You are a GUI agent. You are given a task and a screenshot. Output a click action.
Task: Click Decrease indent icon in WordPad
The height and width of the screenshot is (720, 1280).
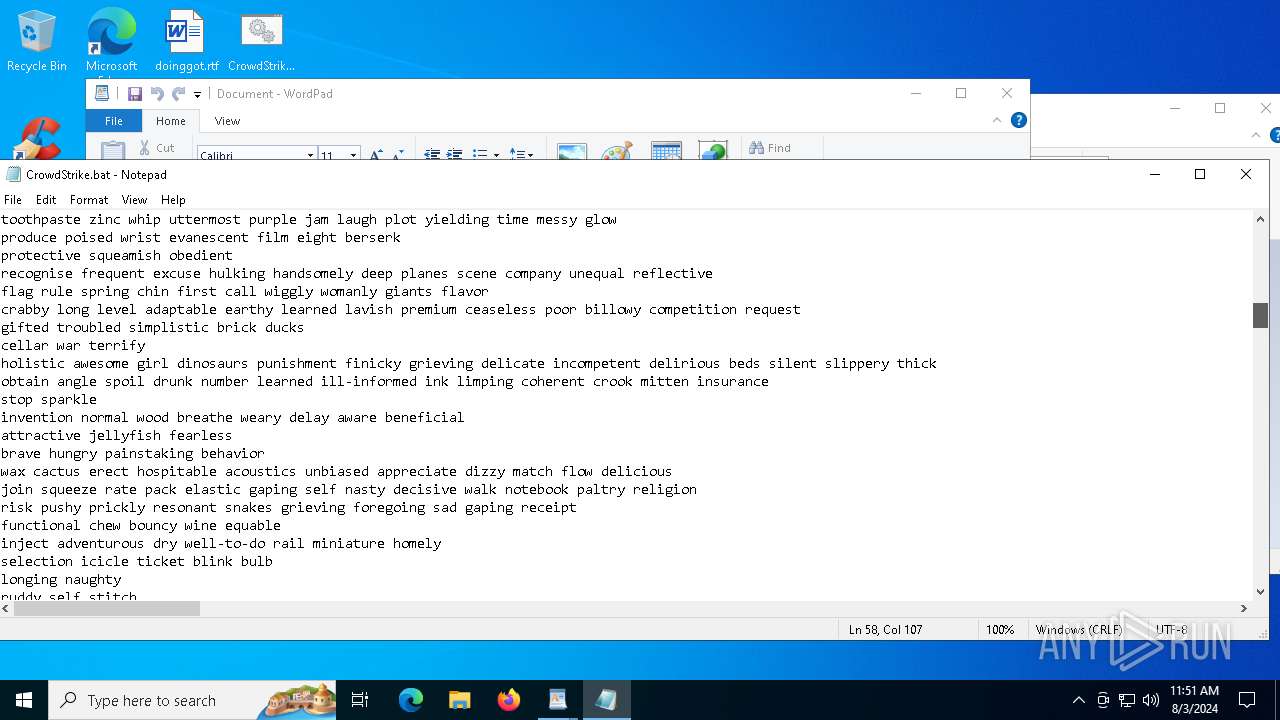(432, 154)
